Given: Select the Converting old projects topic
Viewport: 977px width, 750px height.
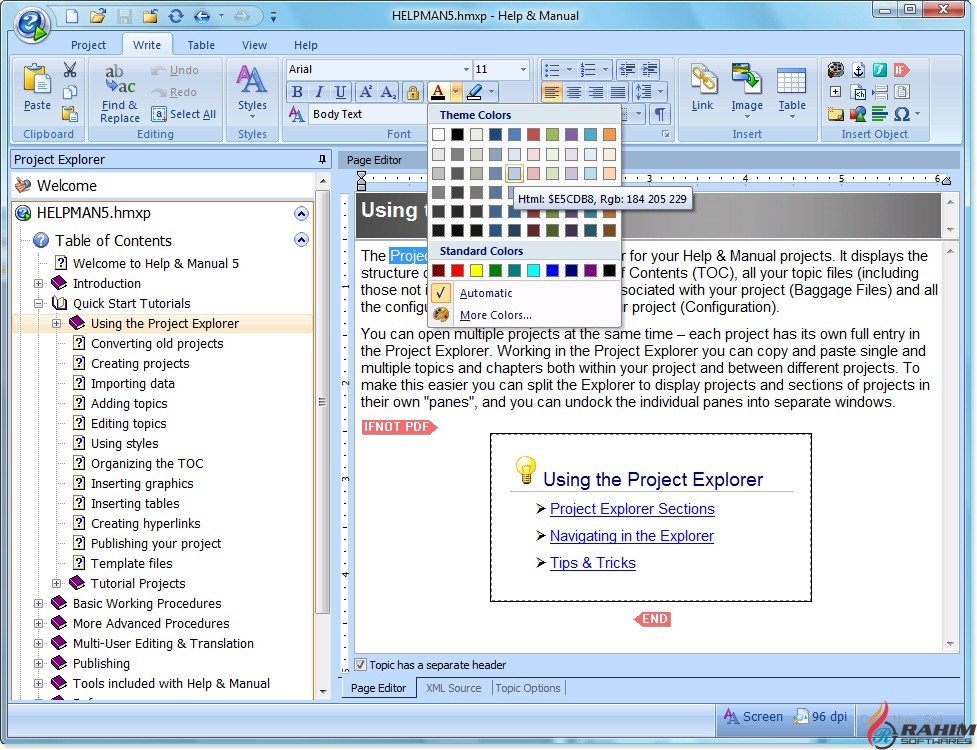Looking at the screenshot, I should (157, 343).
